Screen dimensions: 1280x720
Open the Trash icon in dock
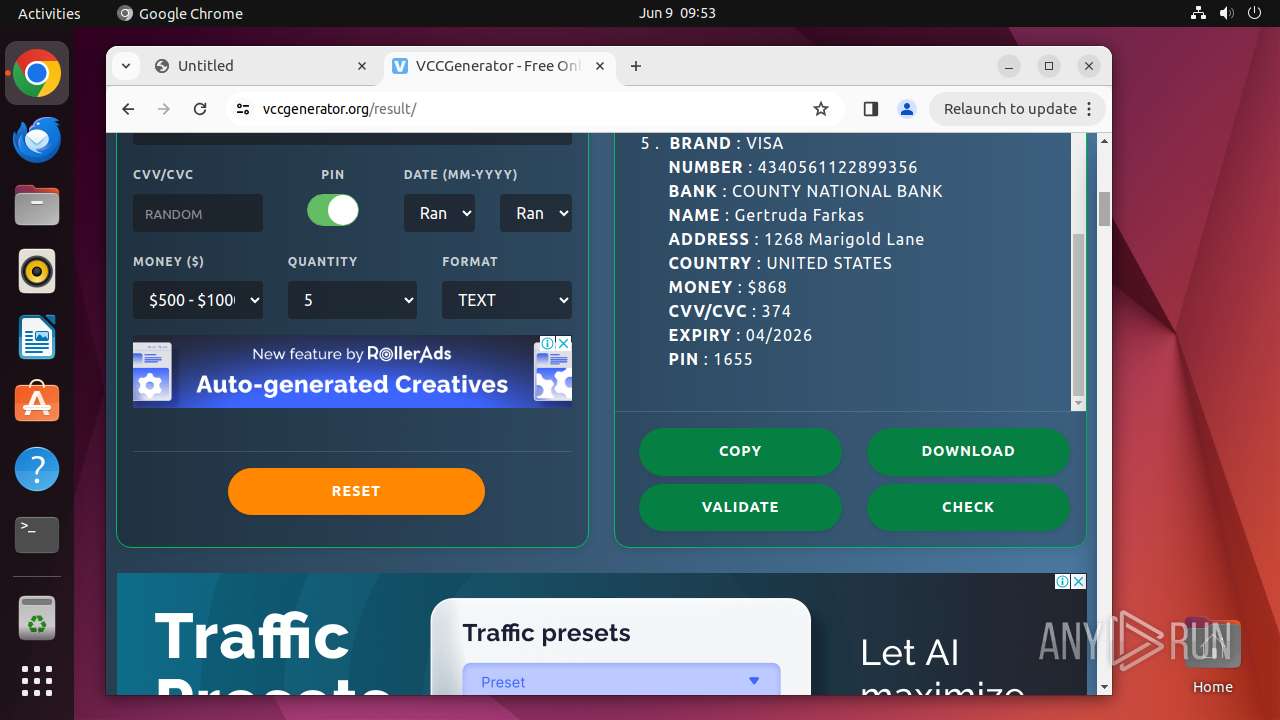pos(37,618)
